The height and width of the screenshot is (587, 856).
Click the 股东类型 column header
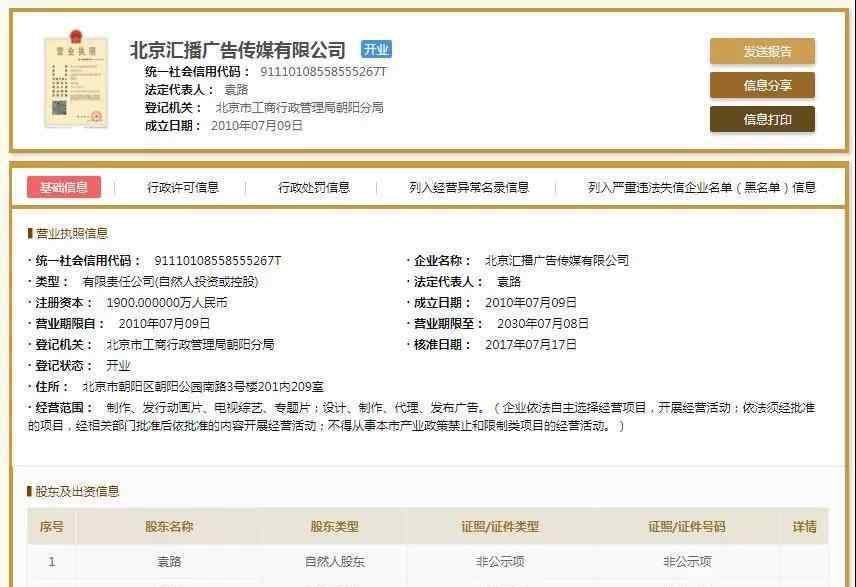(335, 526)
